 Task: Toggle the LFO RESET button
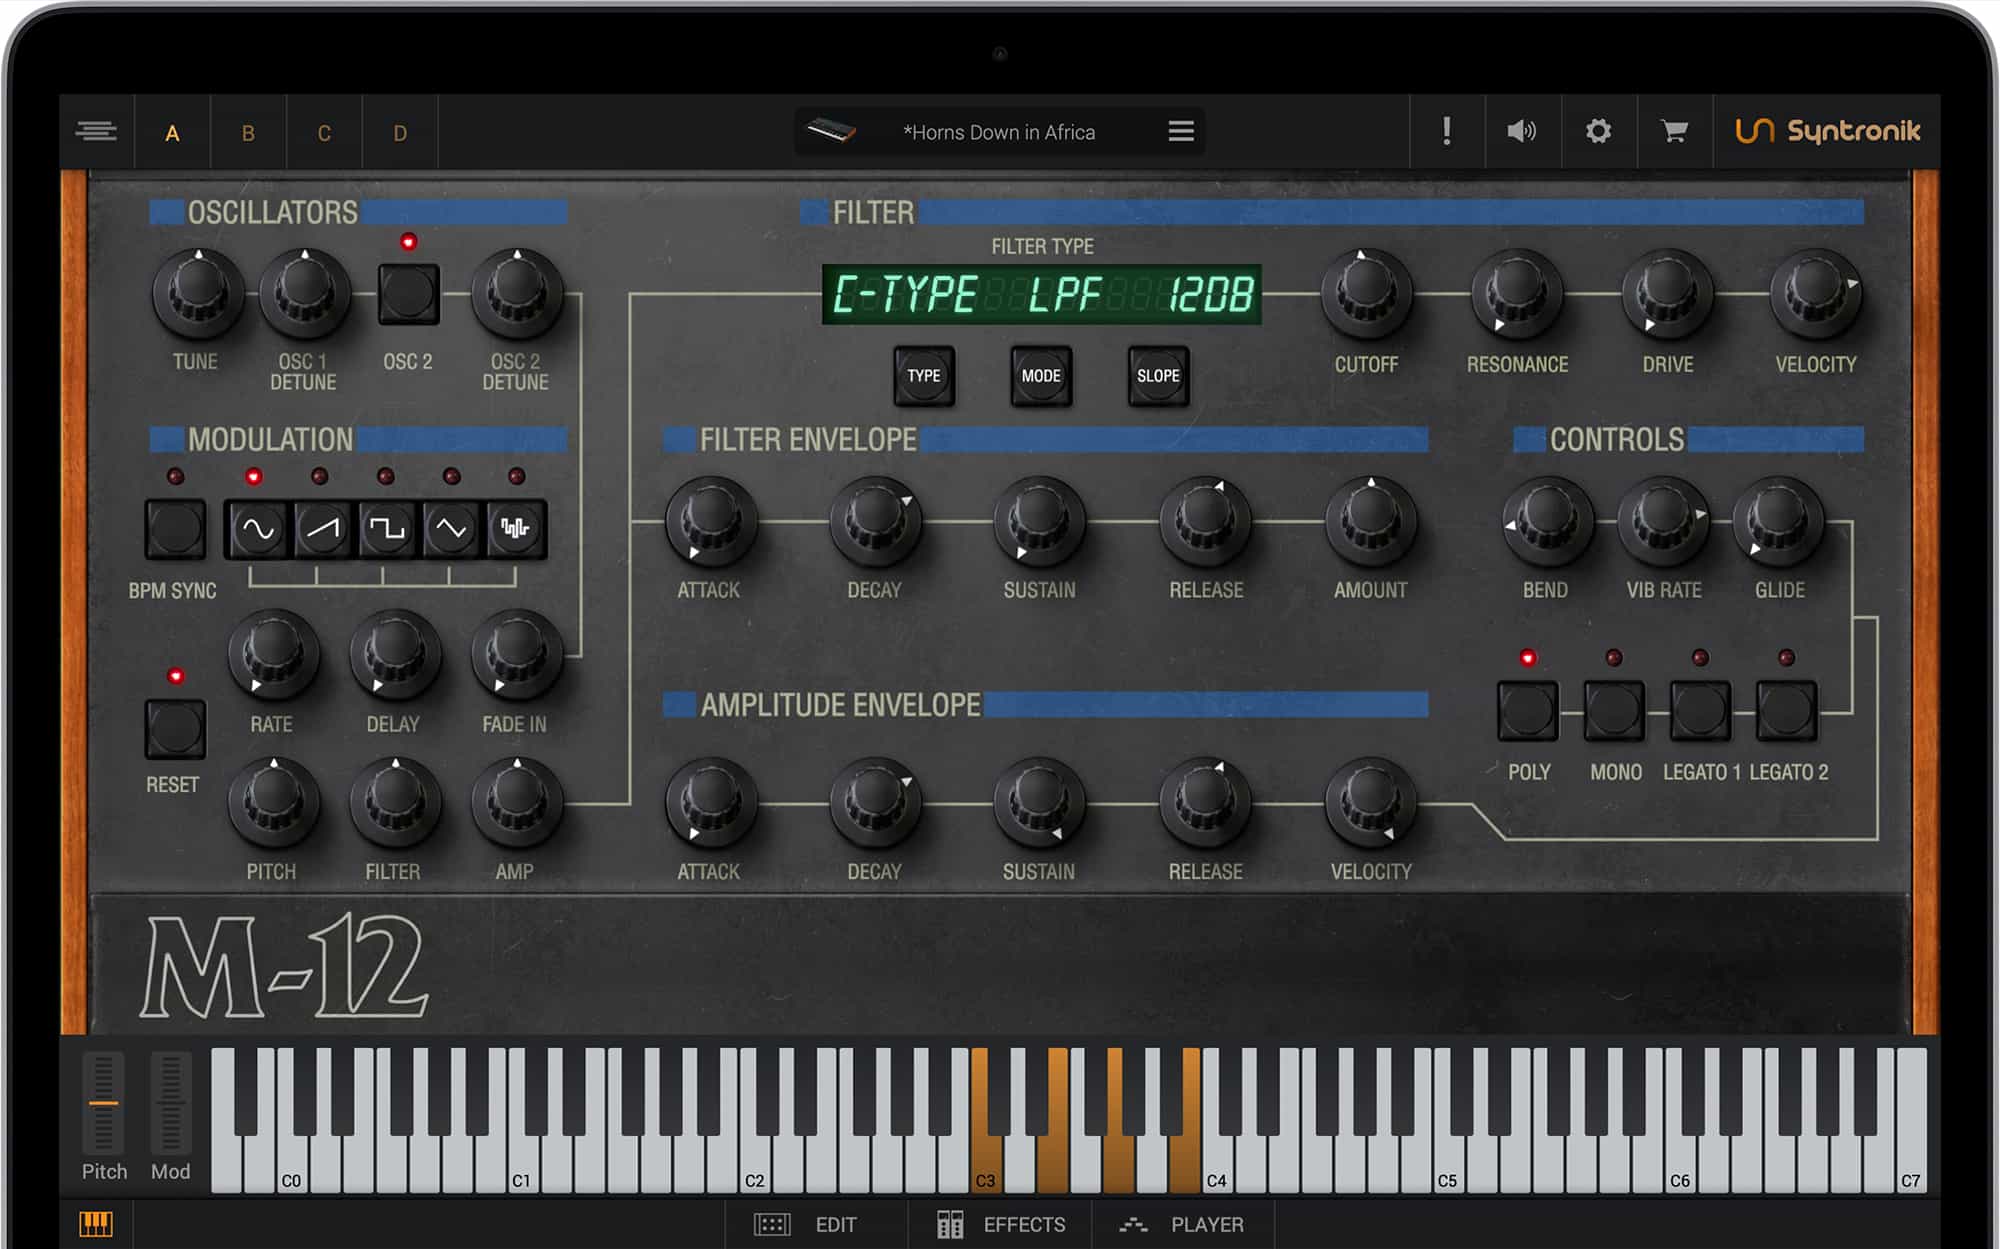coord(175,727)
